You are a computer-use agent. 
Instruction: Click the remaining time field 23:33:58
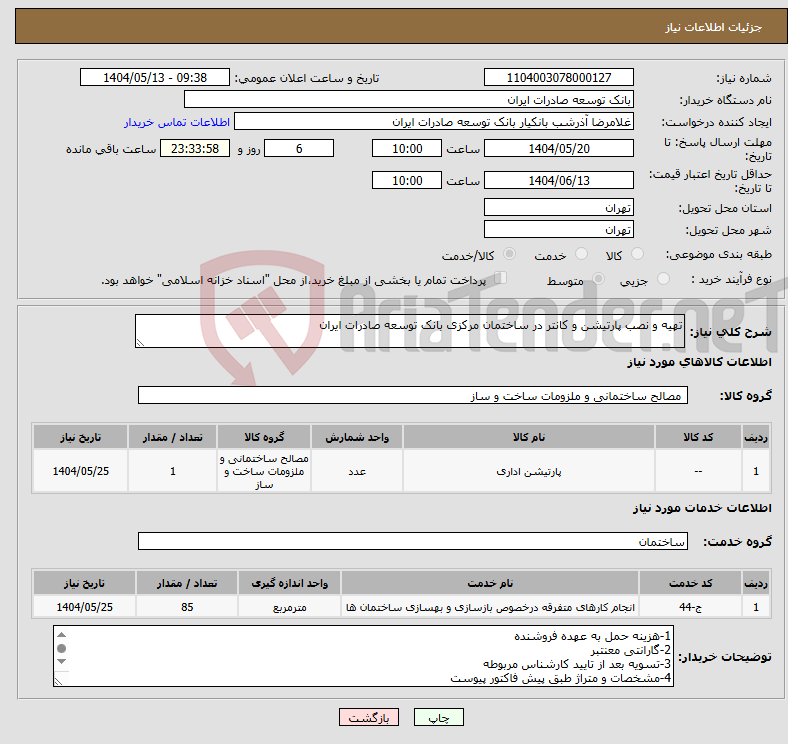(195, 148)
